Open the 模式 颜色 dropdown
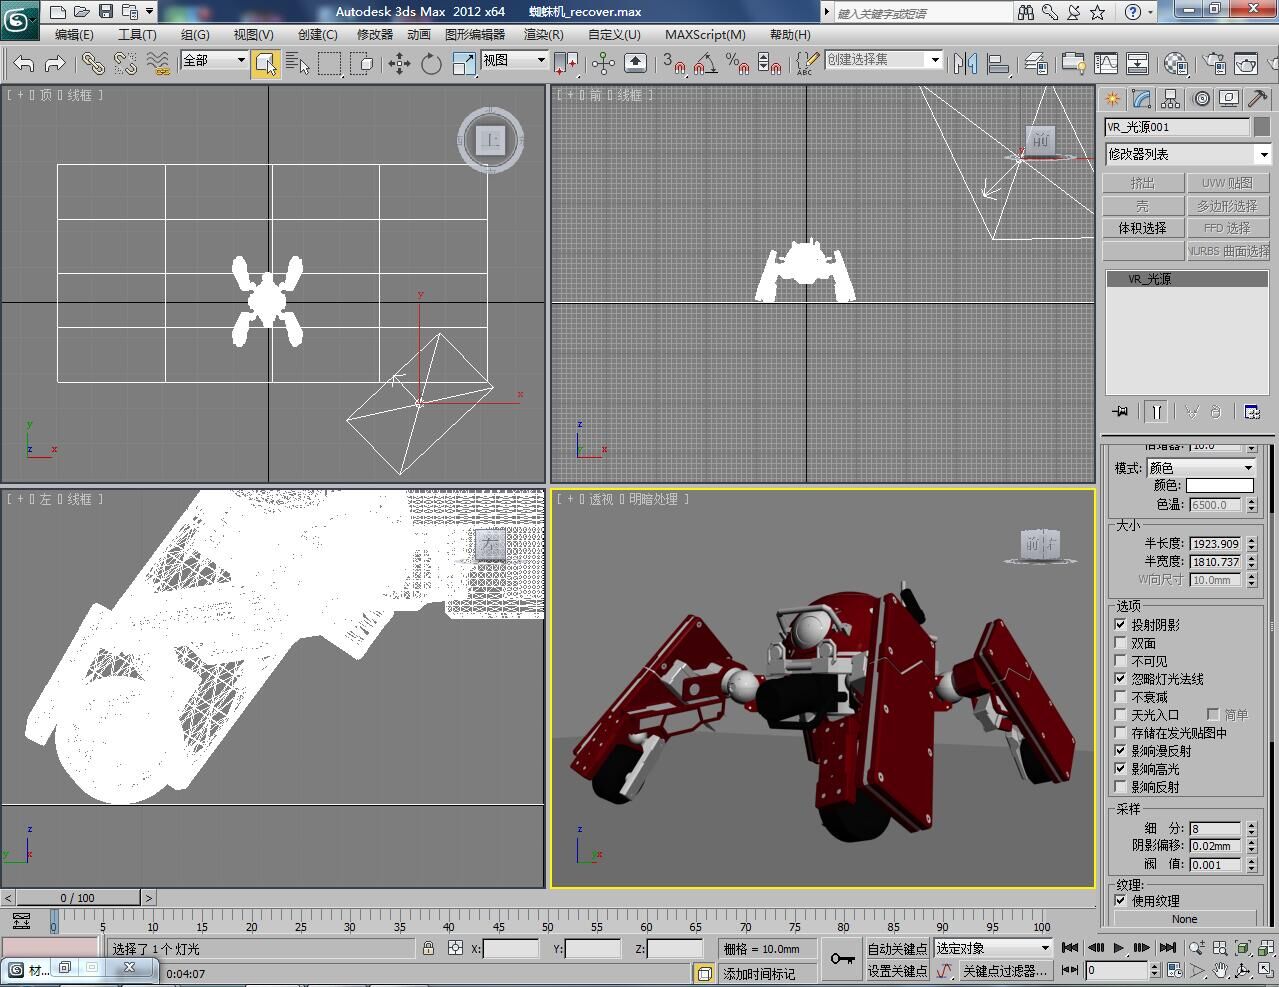This screenshot has width=1279, height=987. click(x=1200, y=468)
